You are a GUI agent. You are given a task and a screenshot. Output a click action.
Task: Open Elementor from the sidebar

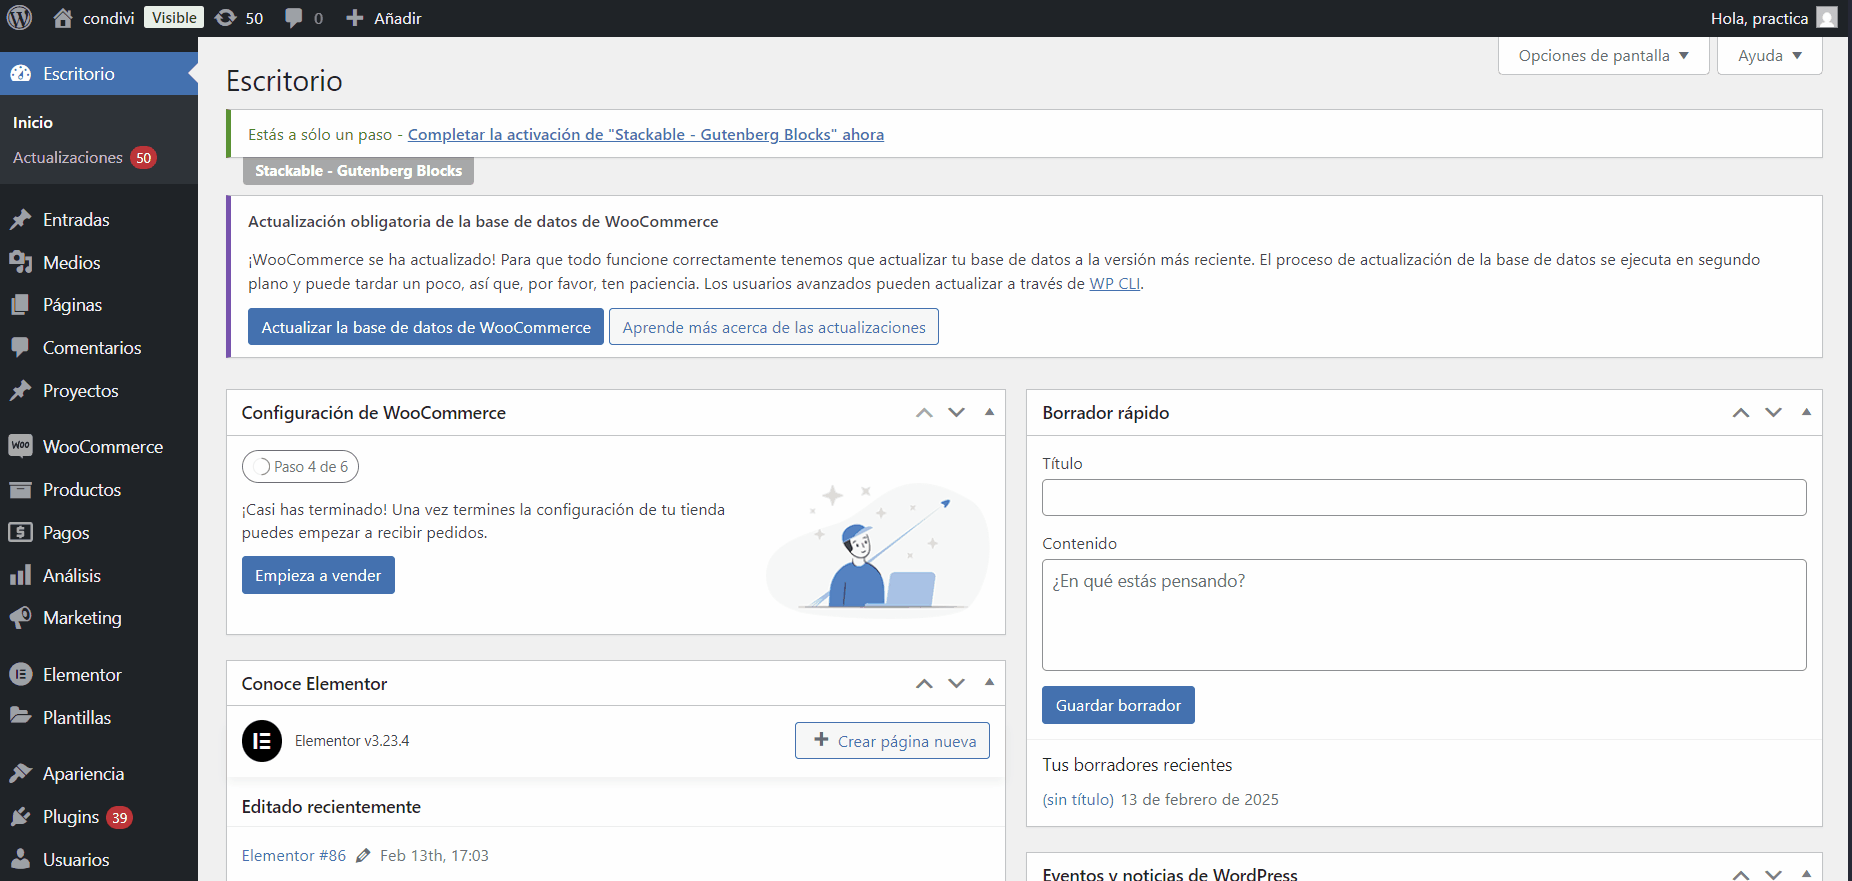[x=82, y=675]
